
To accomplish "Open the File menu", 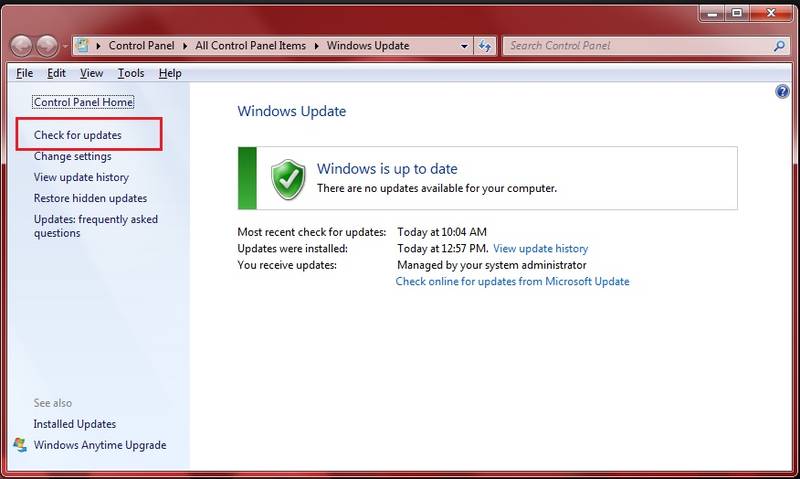I will 24,73.
